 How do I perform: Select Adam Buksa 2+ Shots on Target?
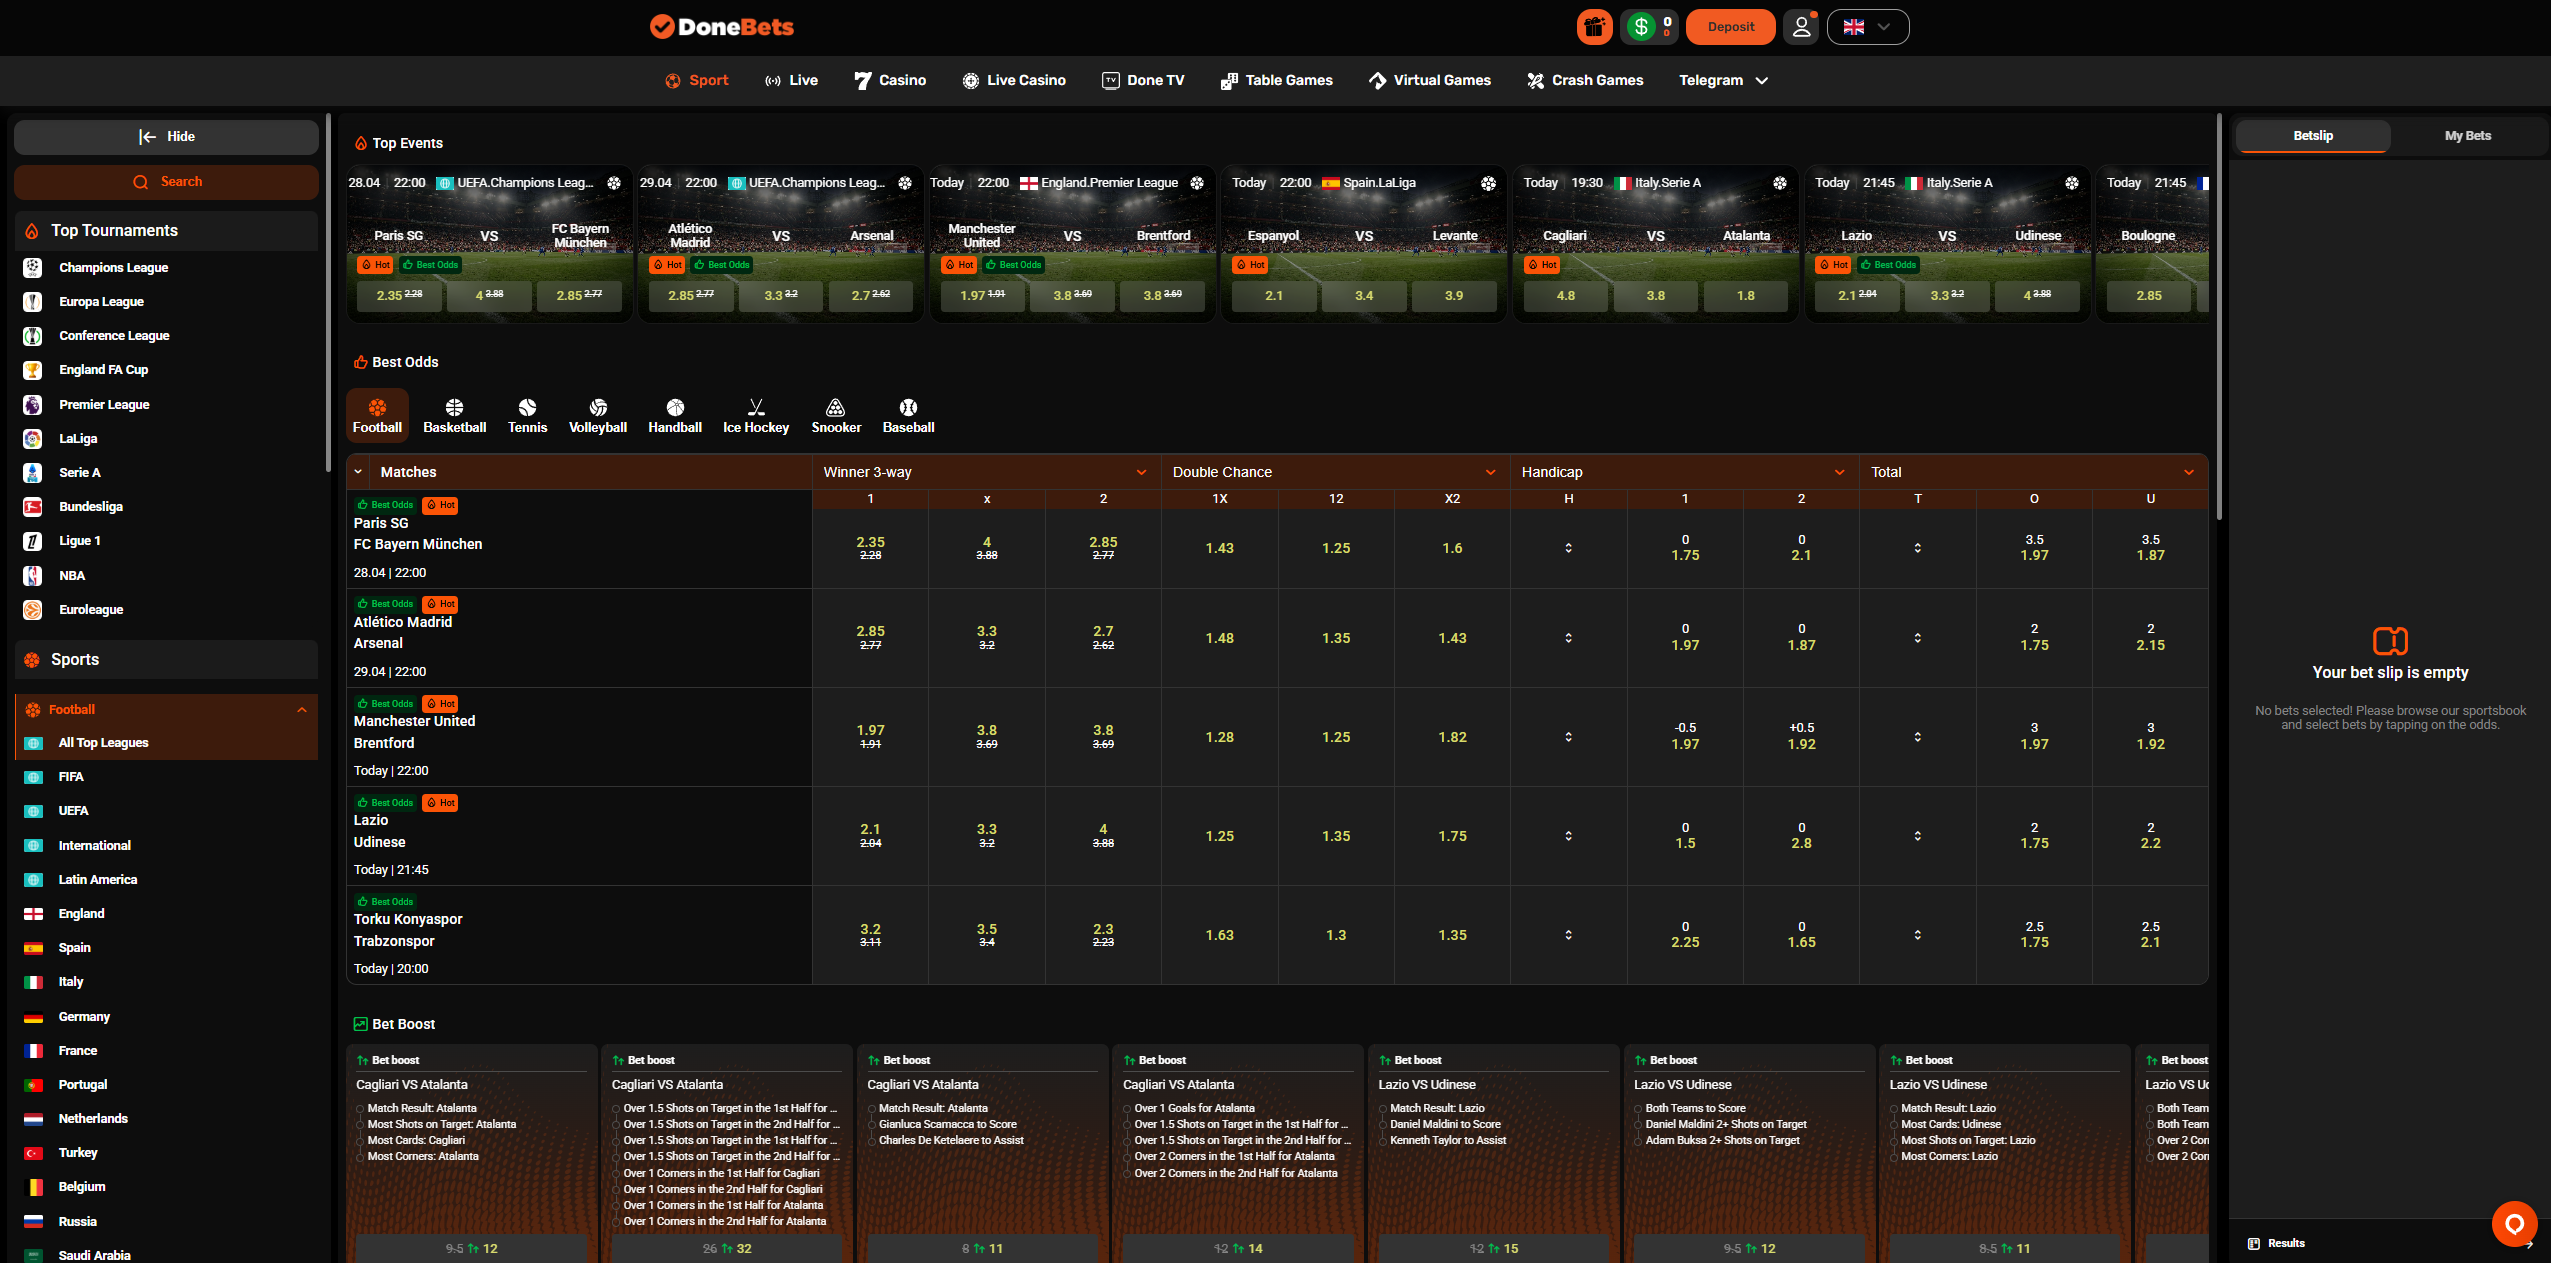[1722, 1140]
